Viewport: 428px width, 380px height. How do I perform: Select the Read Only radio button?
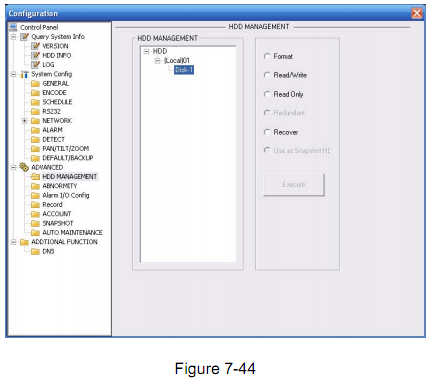pos(267,94)
